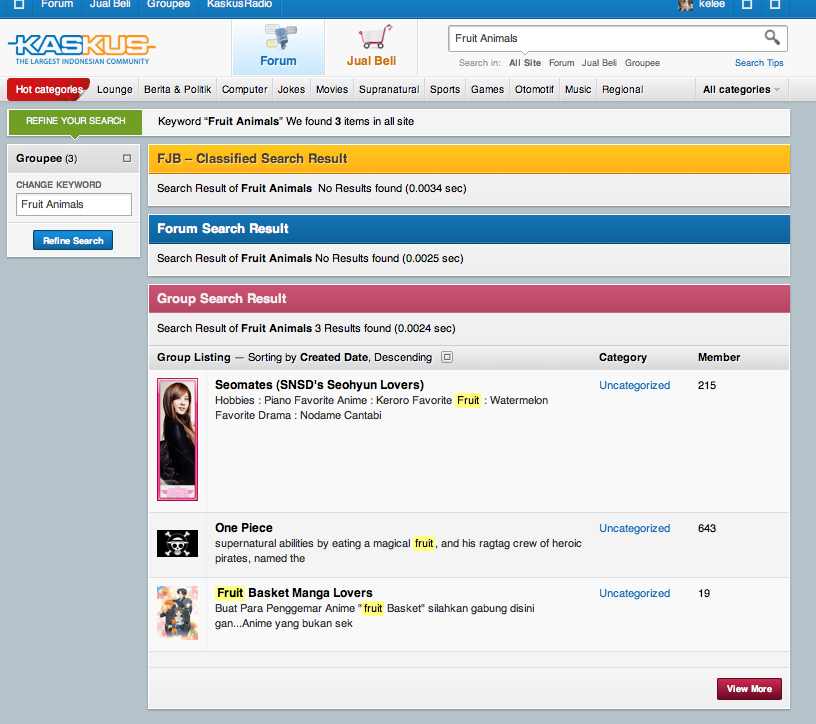Viewport: 816px width, 724px height.
Task: Click the Group Search Result header
Action: pyautogui.click(x=469, y=299)
